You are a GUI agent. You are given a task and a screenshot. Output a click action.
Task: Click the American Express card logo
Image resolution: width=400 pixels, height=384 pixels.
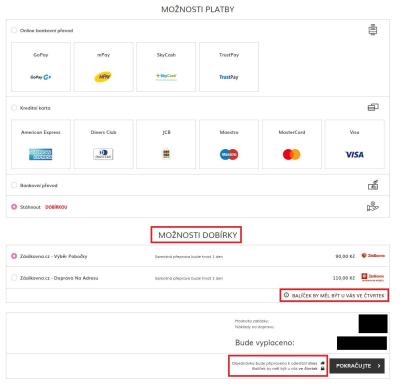41,154
